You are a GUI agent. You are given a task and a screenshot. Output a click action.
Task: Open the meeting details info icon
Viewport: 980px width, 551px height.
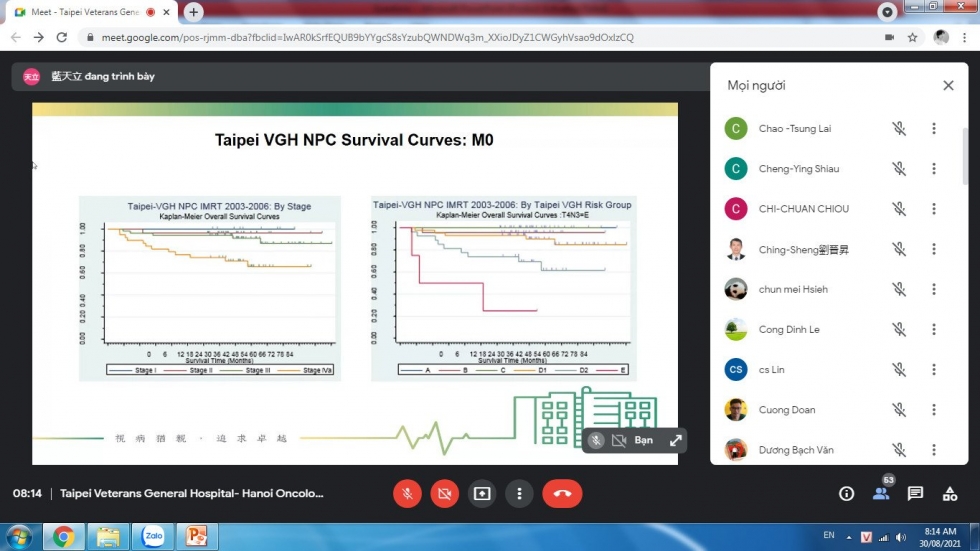point(847,493)
